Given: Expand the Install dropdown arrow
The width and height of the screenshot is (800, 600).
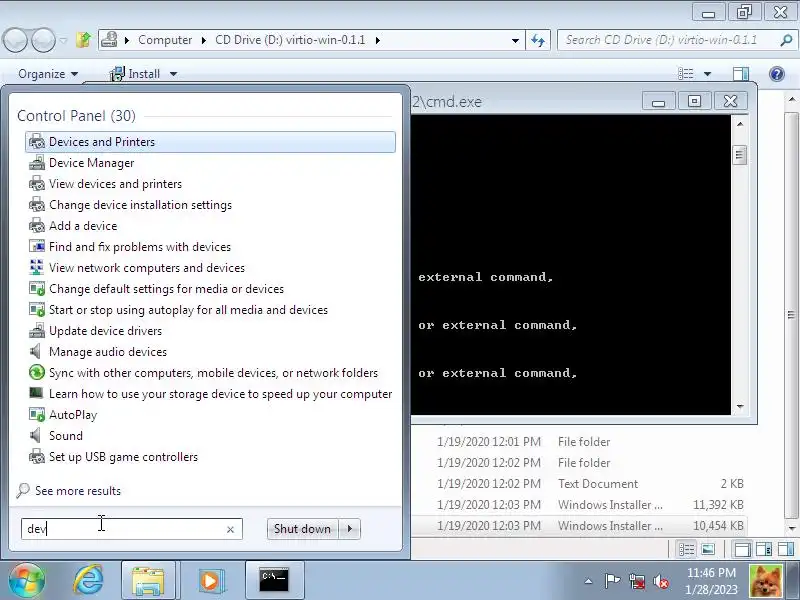Looking at the screenshot, I should click(173, 74).
